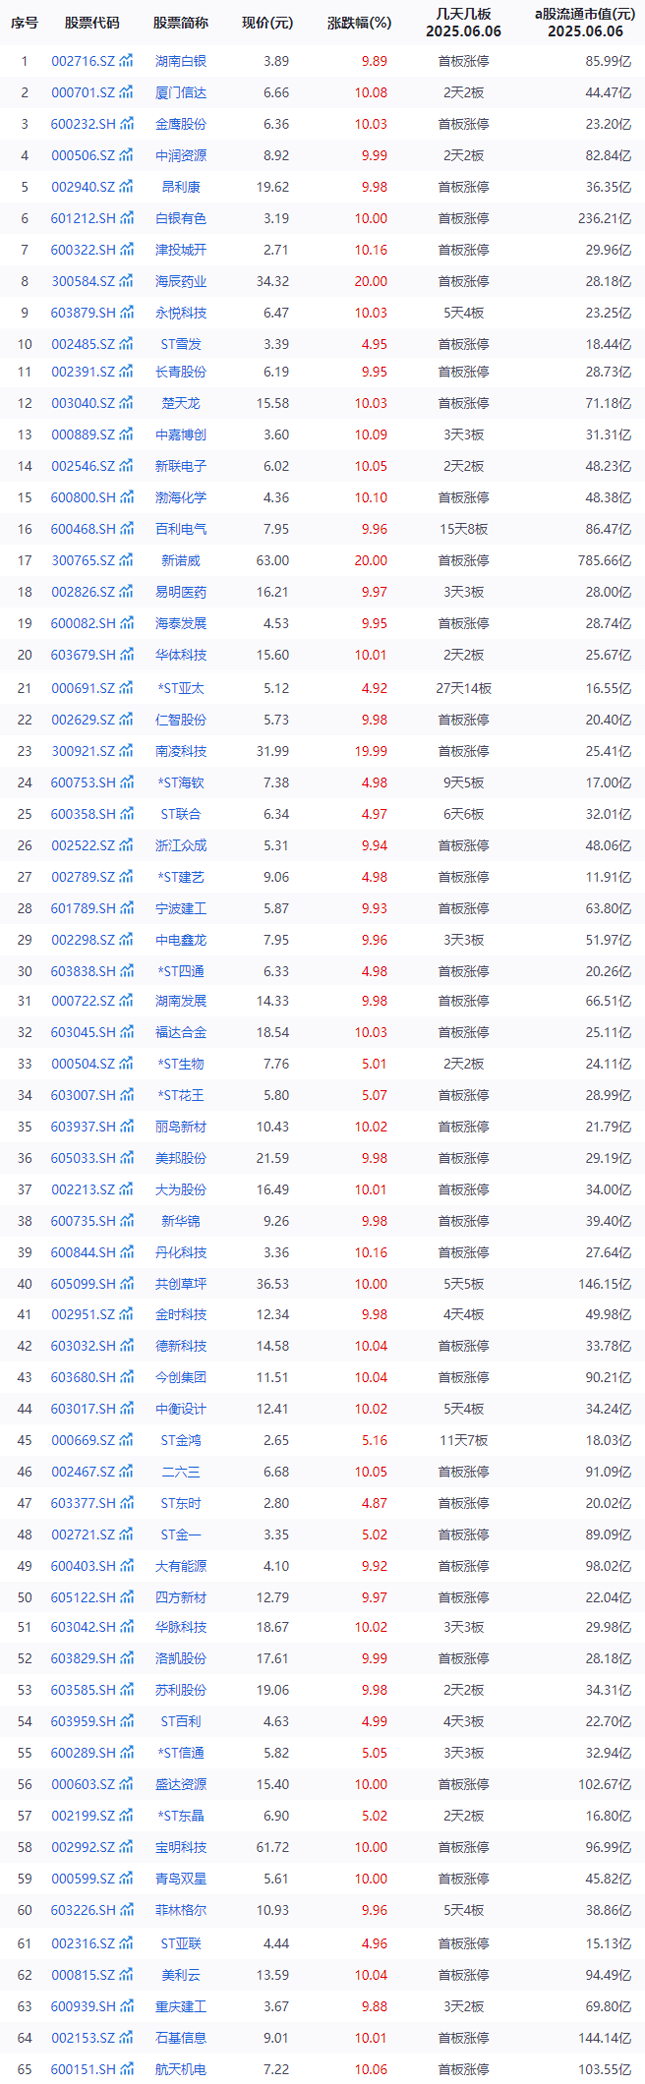Screen dimensions: 645x2084
Task: Open chart icon beside 002716.SZ
Action: pos(126,61)
